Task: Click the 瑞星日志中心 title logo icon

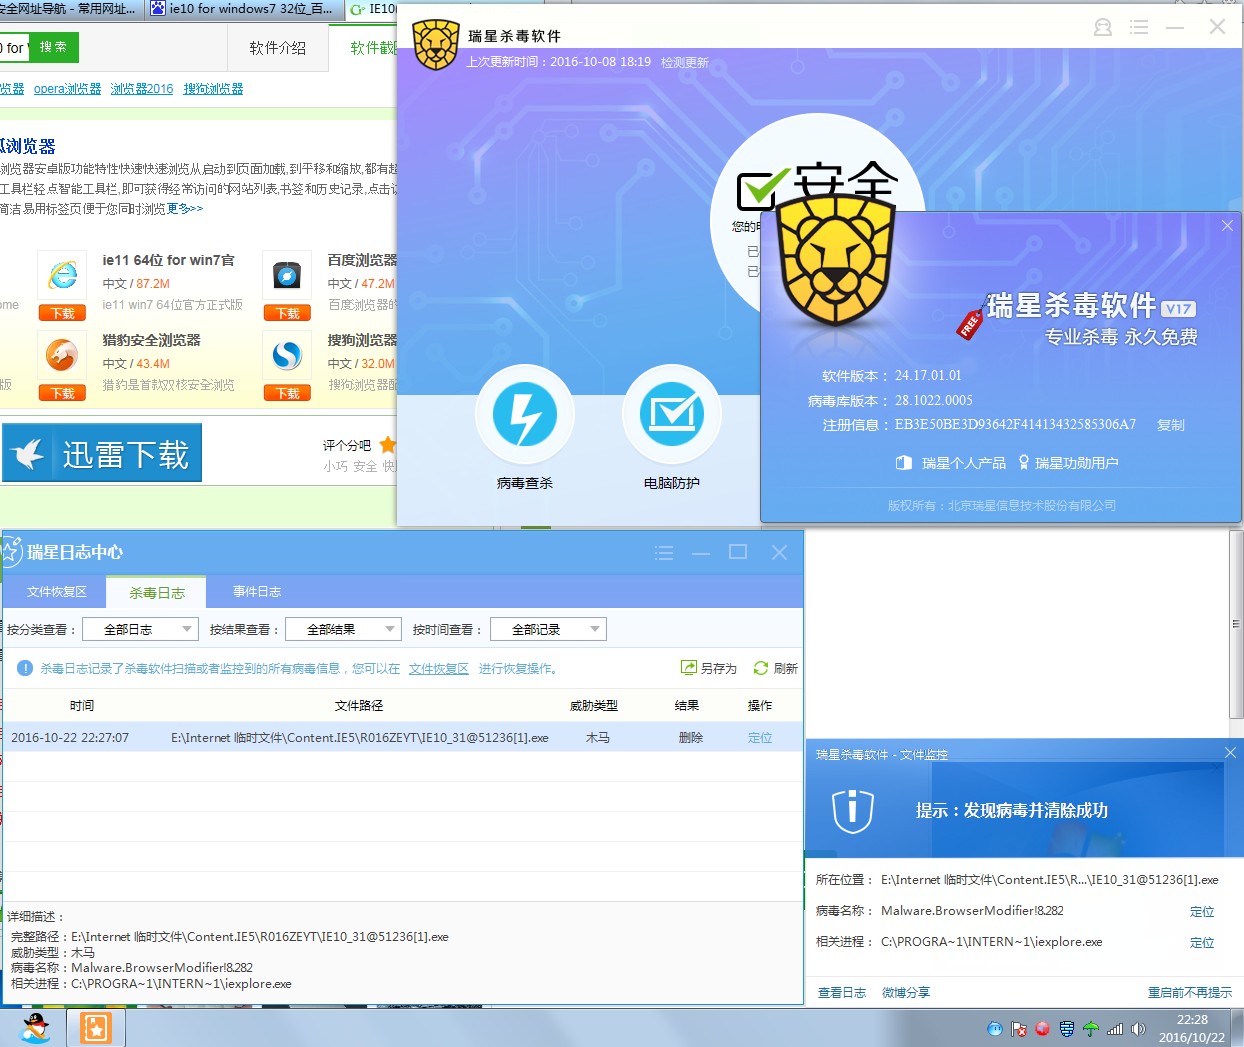Action: (10, 551)
